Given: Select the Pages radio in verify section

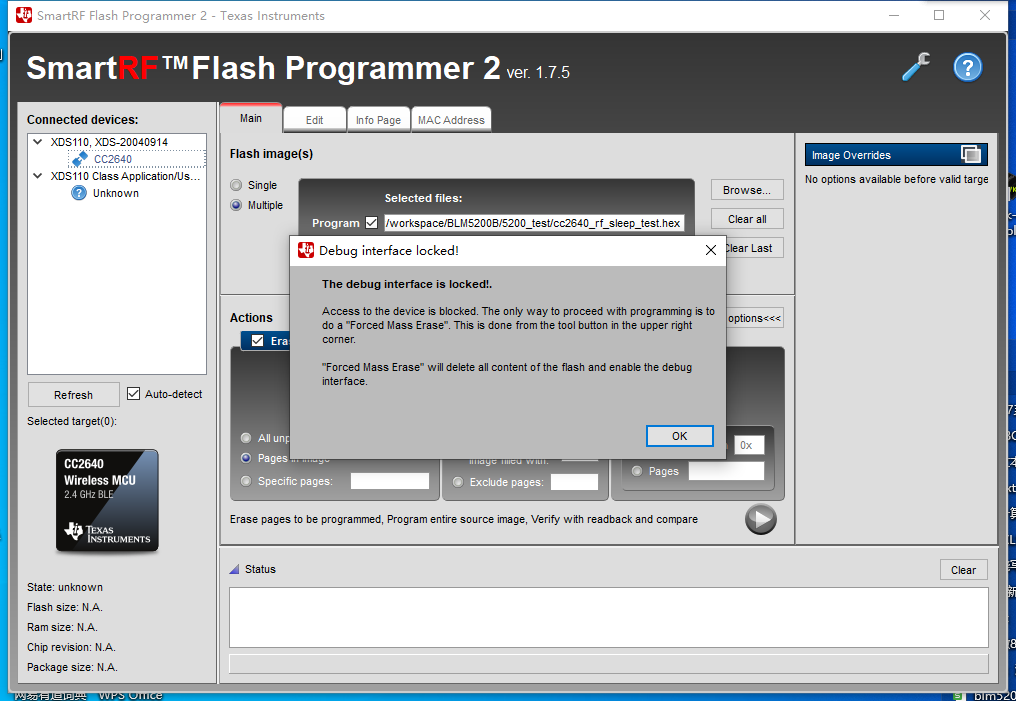Looking at the screenshot, I should point(637,471).
